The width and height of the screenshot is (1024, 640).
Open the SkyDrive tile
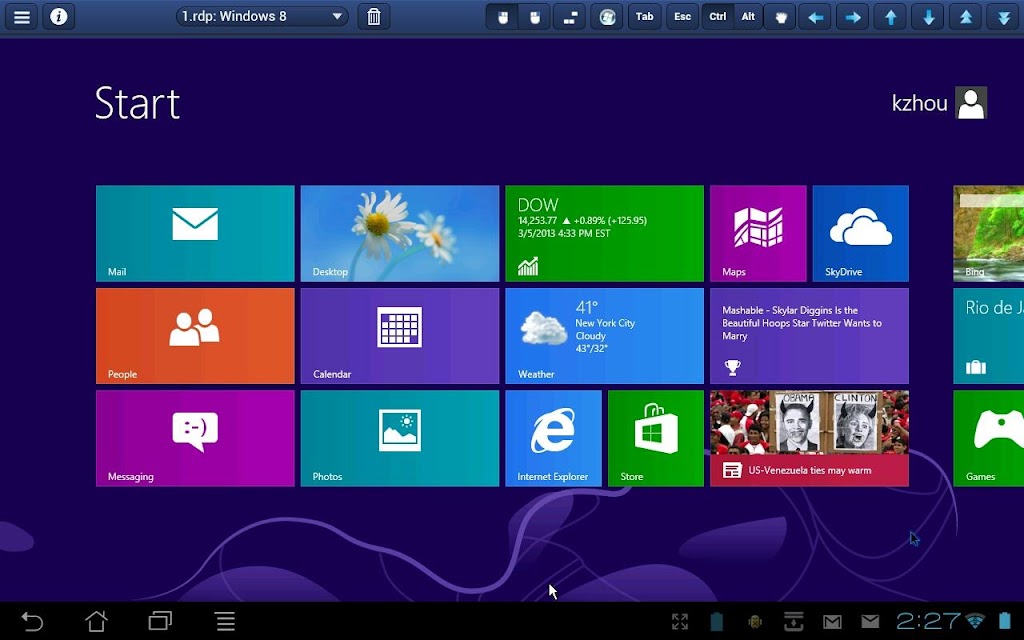[860, 233]
